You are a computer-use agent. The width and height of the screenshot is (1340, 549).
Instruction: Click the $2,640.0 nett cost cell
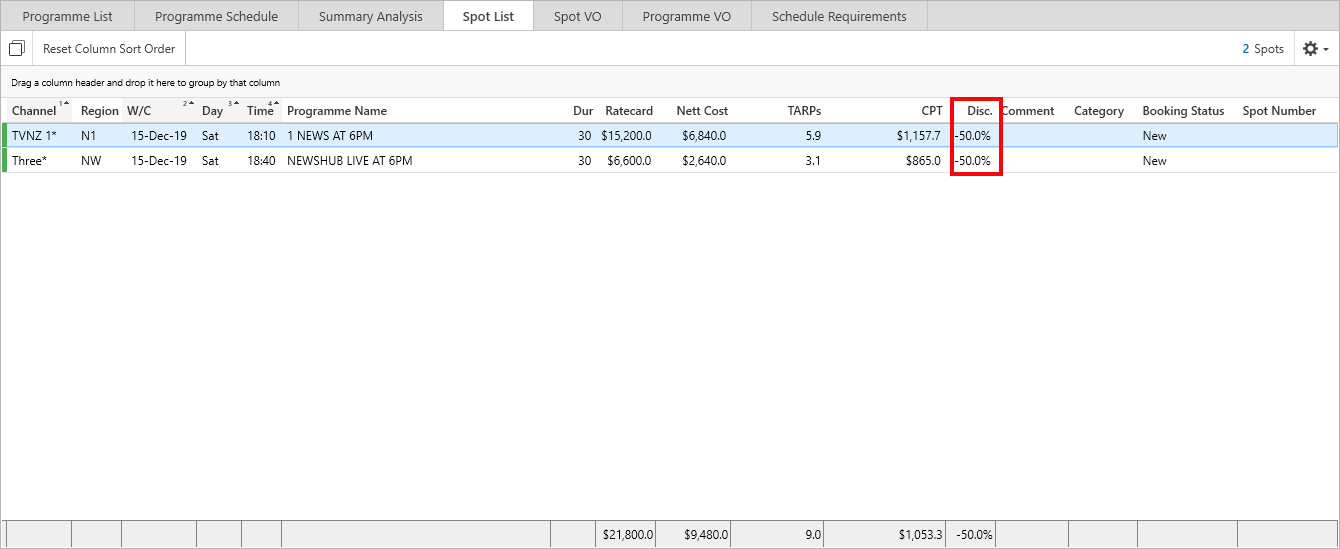tap(702, 161)
